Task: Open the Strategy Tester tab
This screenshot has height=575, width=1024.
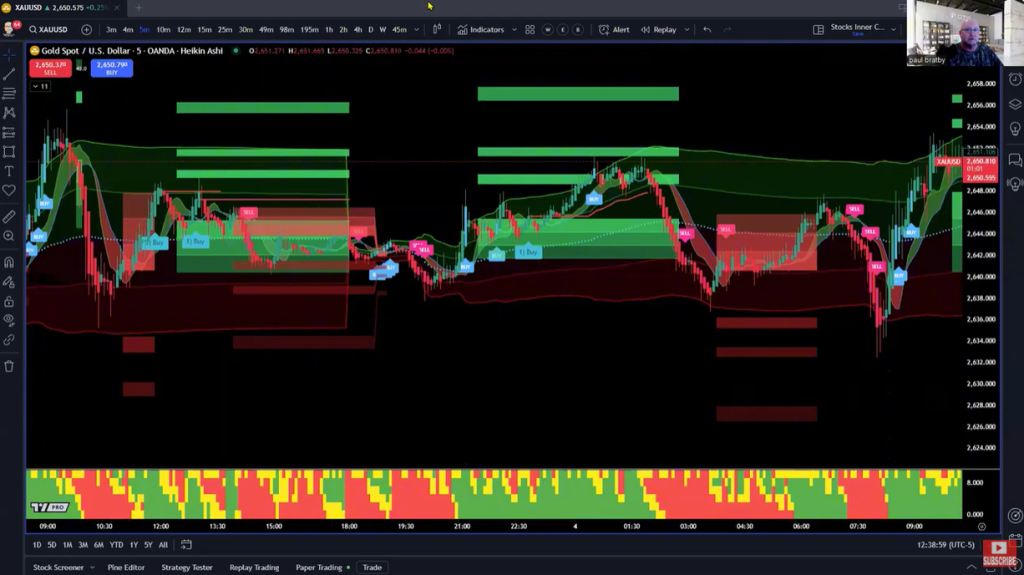Action: pos(187,567)
